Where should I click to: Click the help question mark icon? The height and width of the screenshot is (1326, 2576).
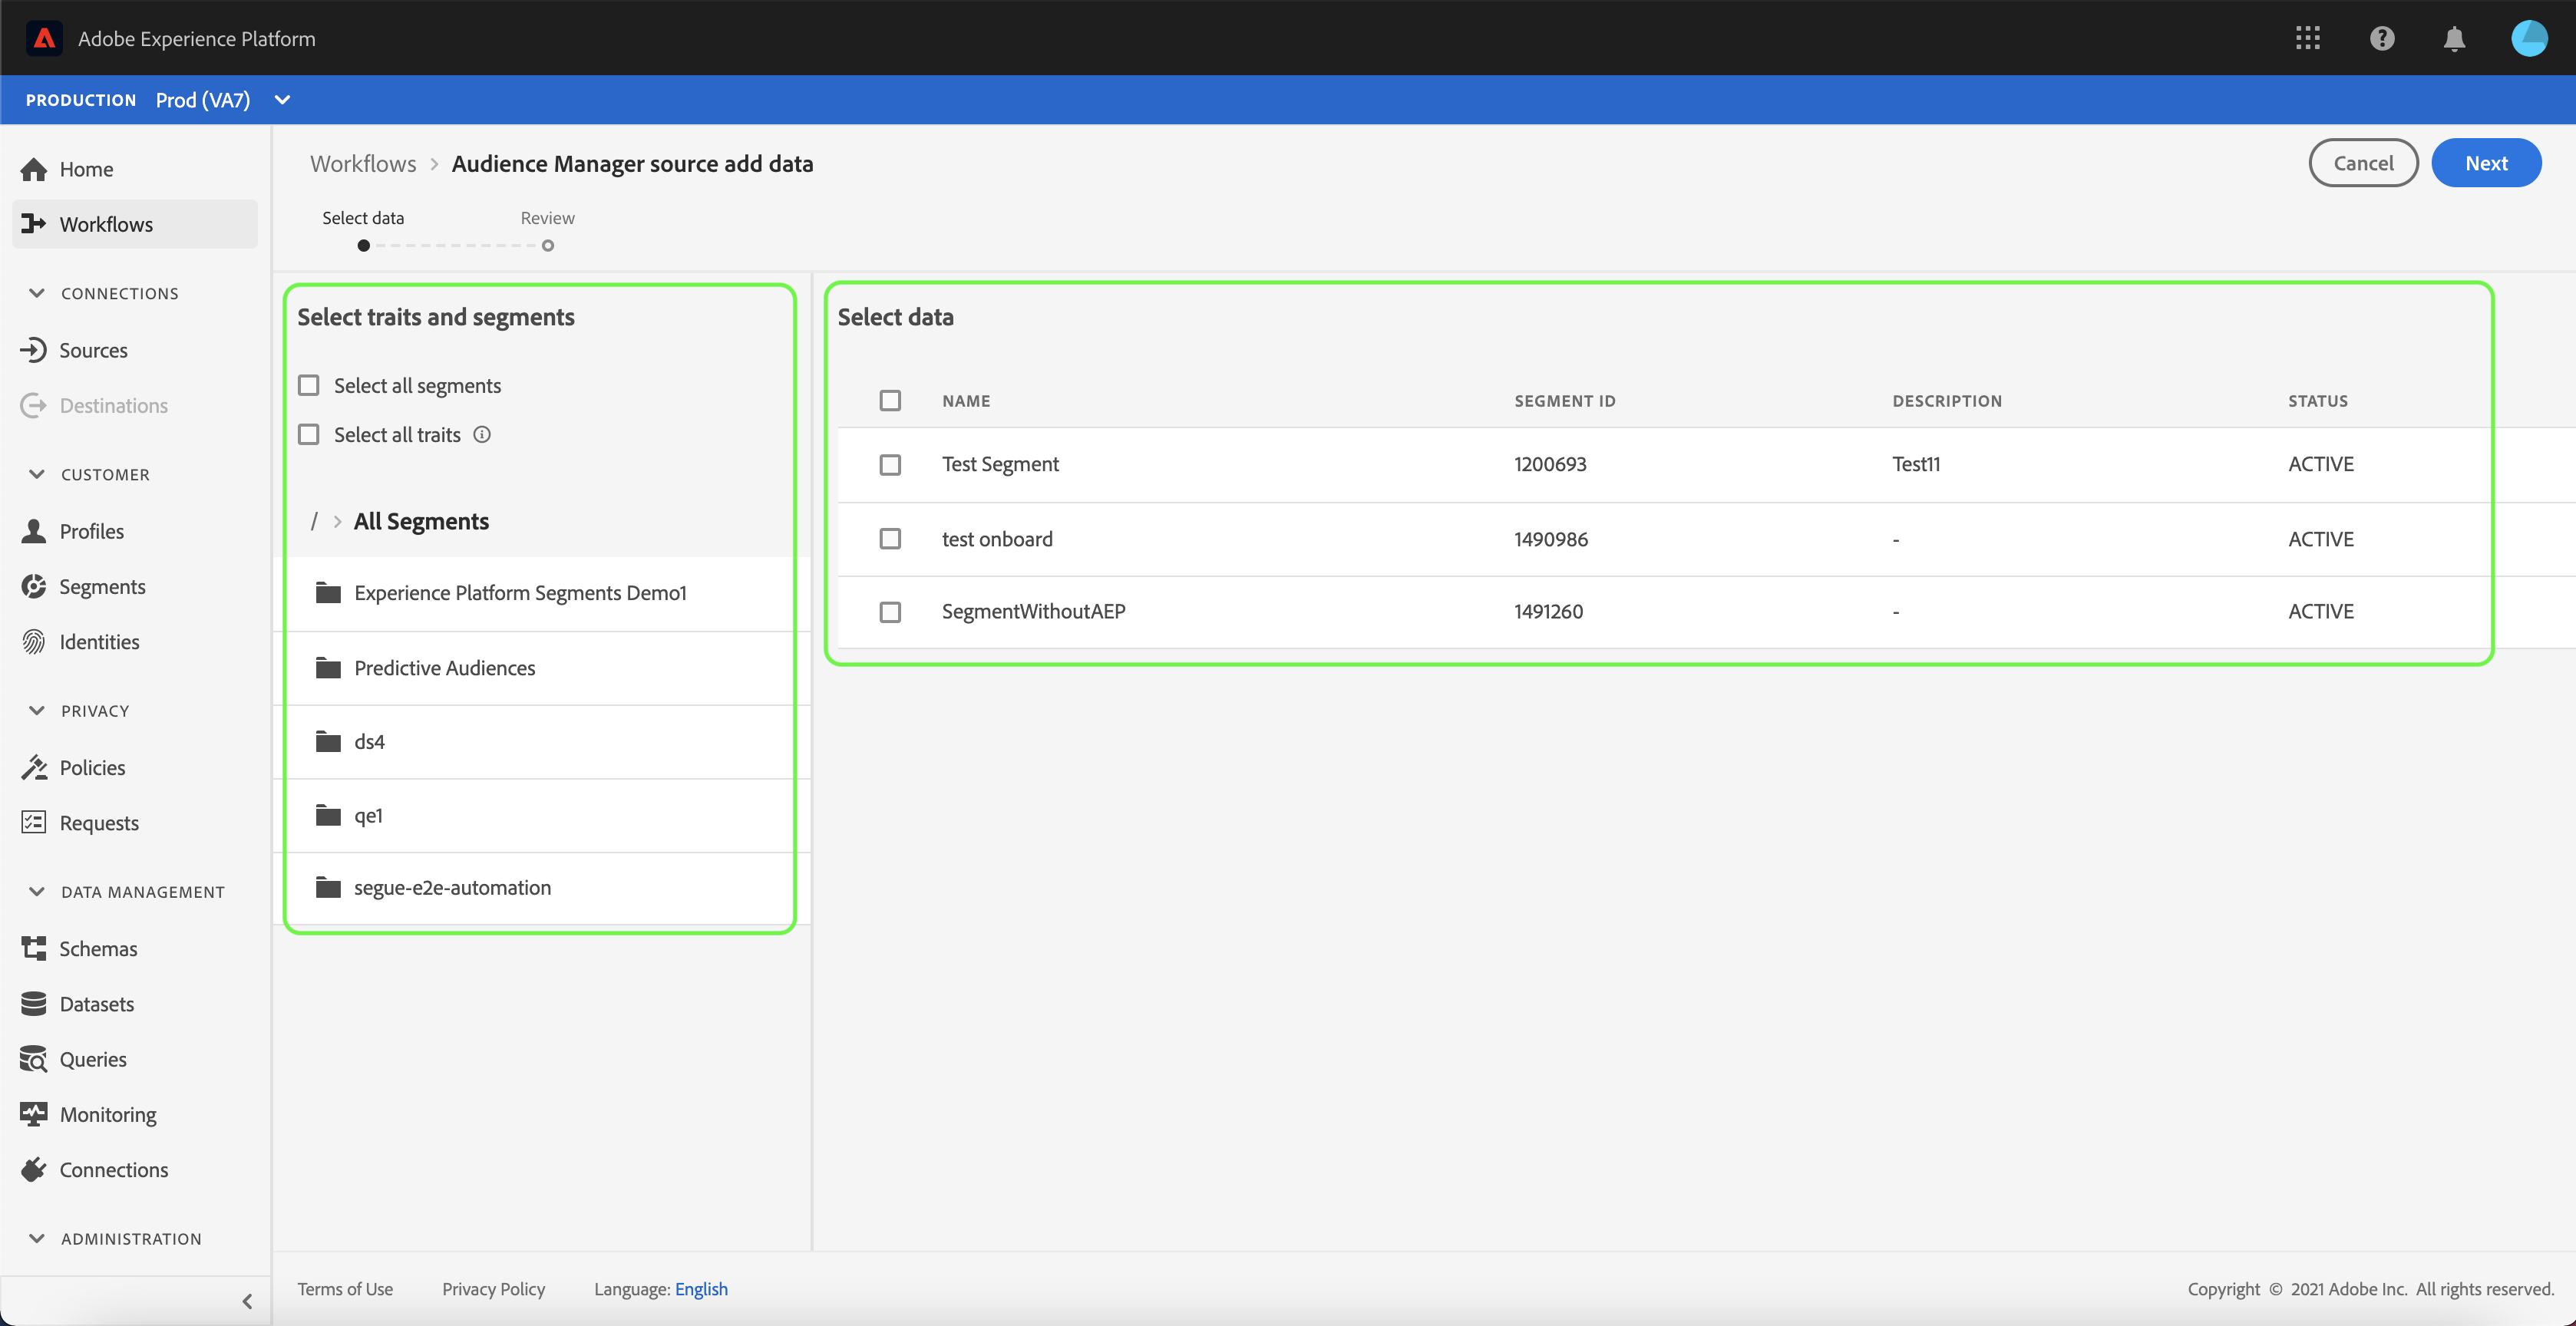[2382, 38]
